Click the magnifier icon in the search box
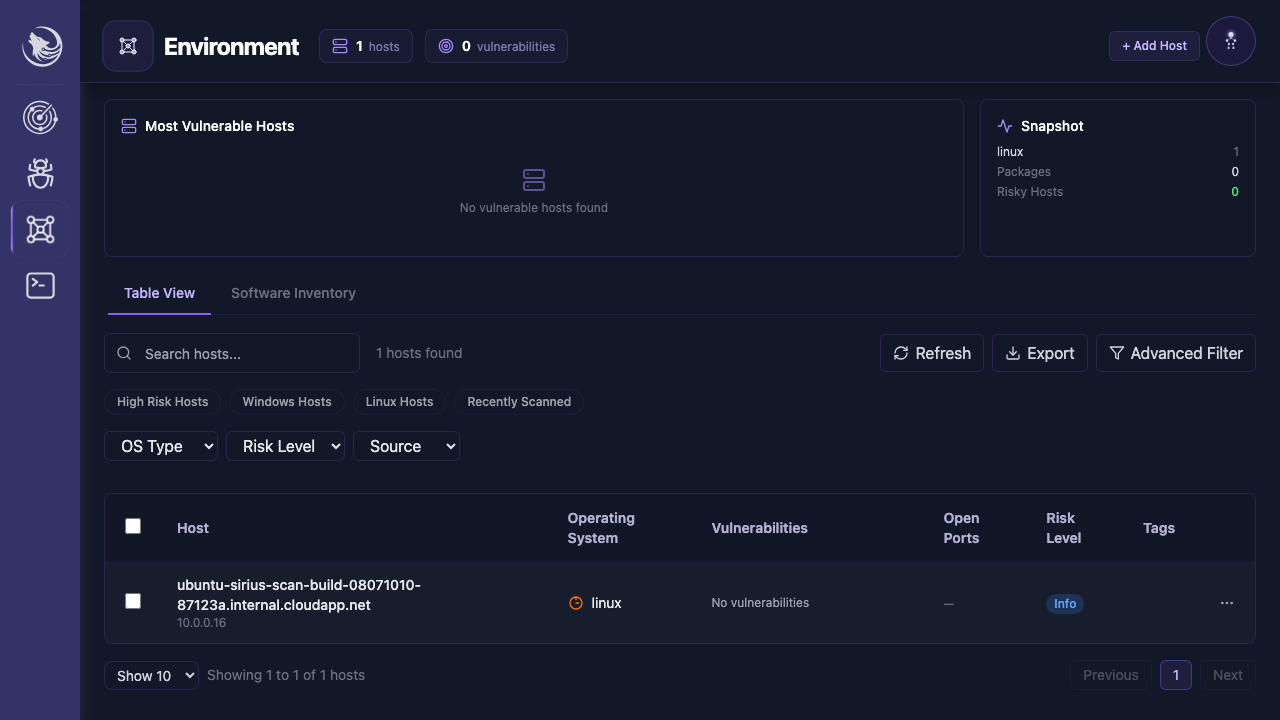This screenshot has width=1280, height=720. pyautogui.click(x=125, y=353)
